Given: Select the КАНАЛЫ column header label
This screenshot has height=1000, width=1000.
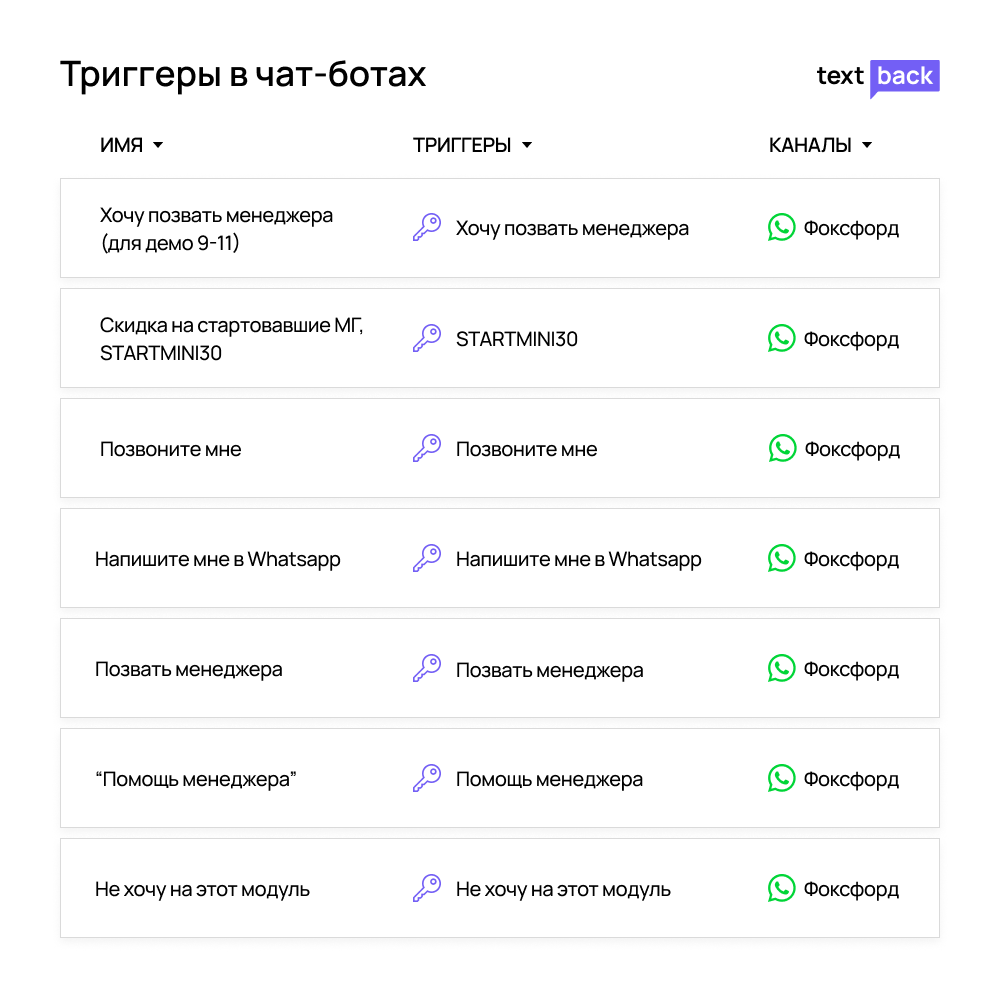Looking at the screenshot, I should (810, 145).
